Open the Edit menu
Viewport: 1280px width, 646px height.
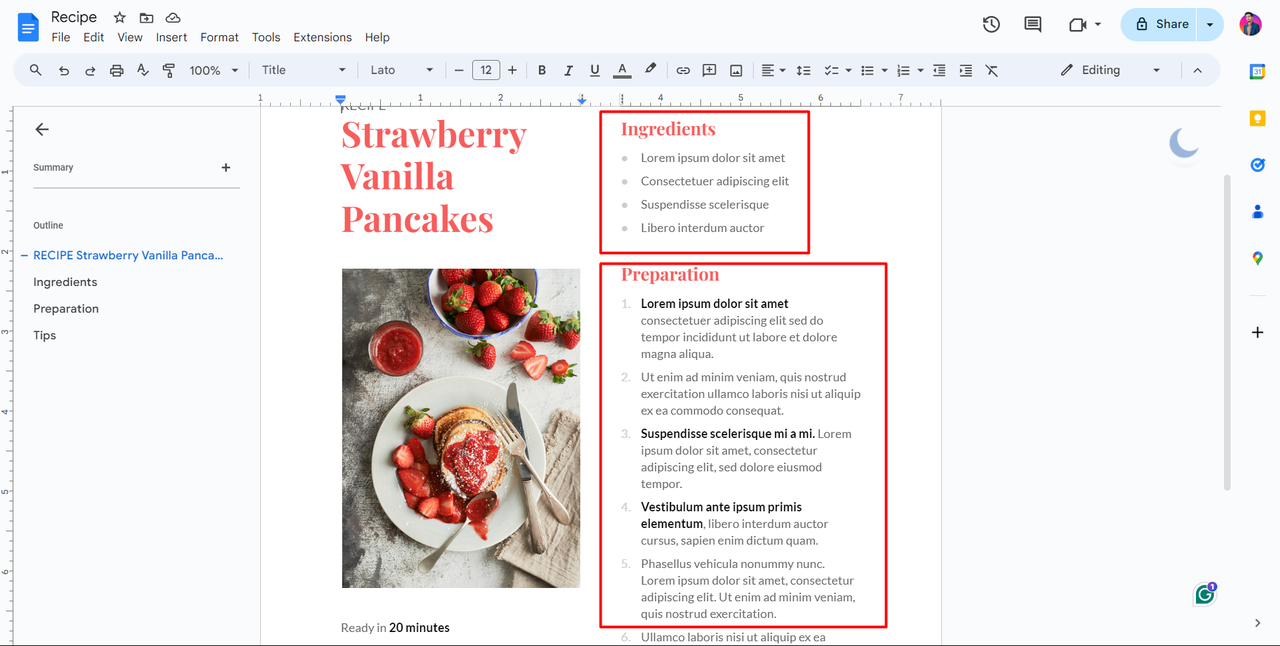click(94, 37)
